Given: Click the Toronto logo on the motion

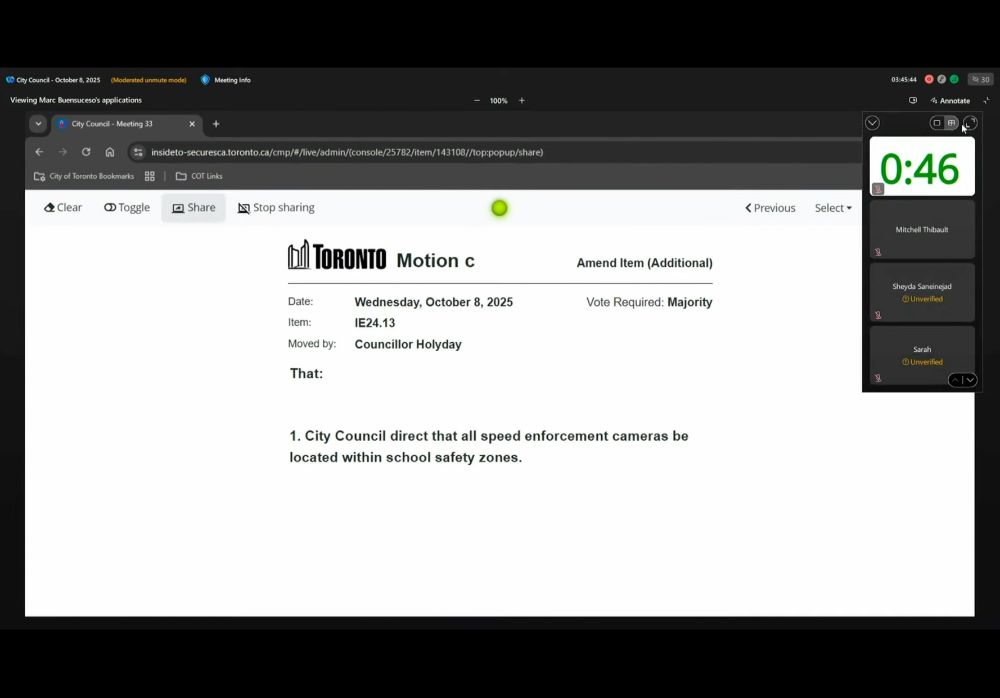Looking at the screenshot, I should [337, 255].
